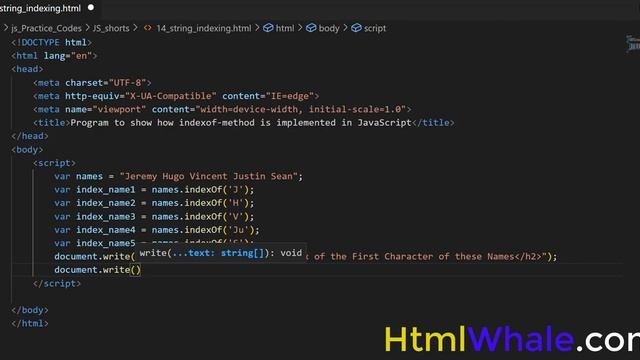The image size is (640, 360).
Task: Click the html symbol cube icon
Action: point(268,28)
